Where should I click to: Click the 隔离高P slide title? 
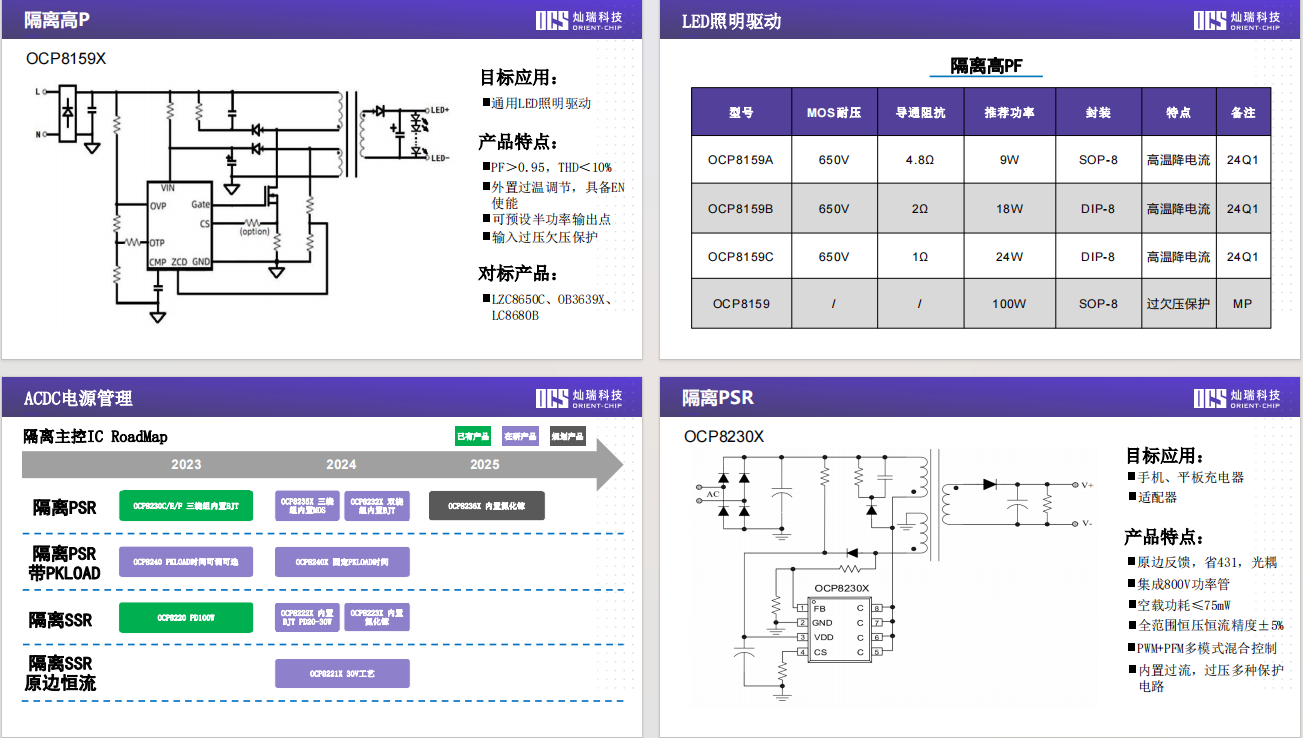(x=57, y=21)
